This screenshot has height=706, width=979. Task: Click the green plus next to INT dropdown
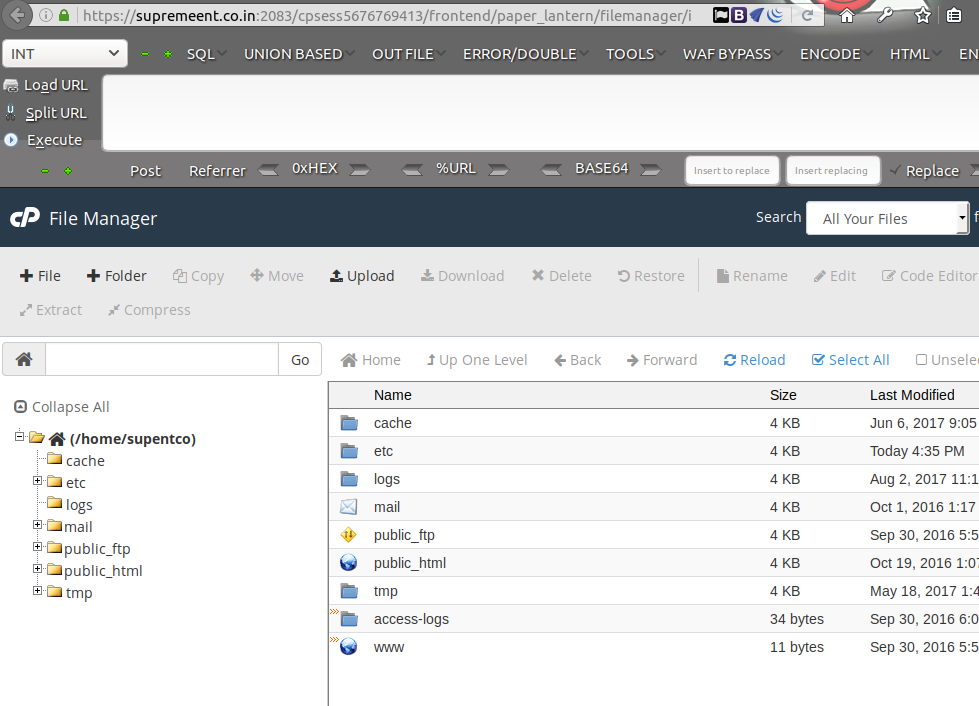(168, 54)
